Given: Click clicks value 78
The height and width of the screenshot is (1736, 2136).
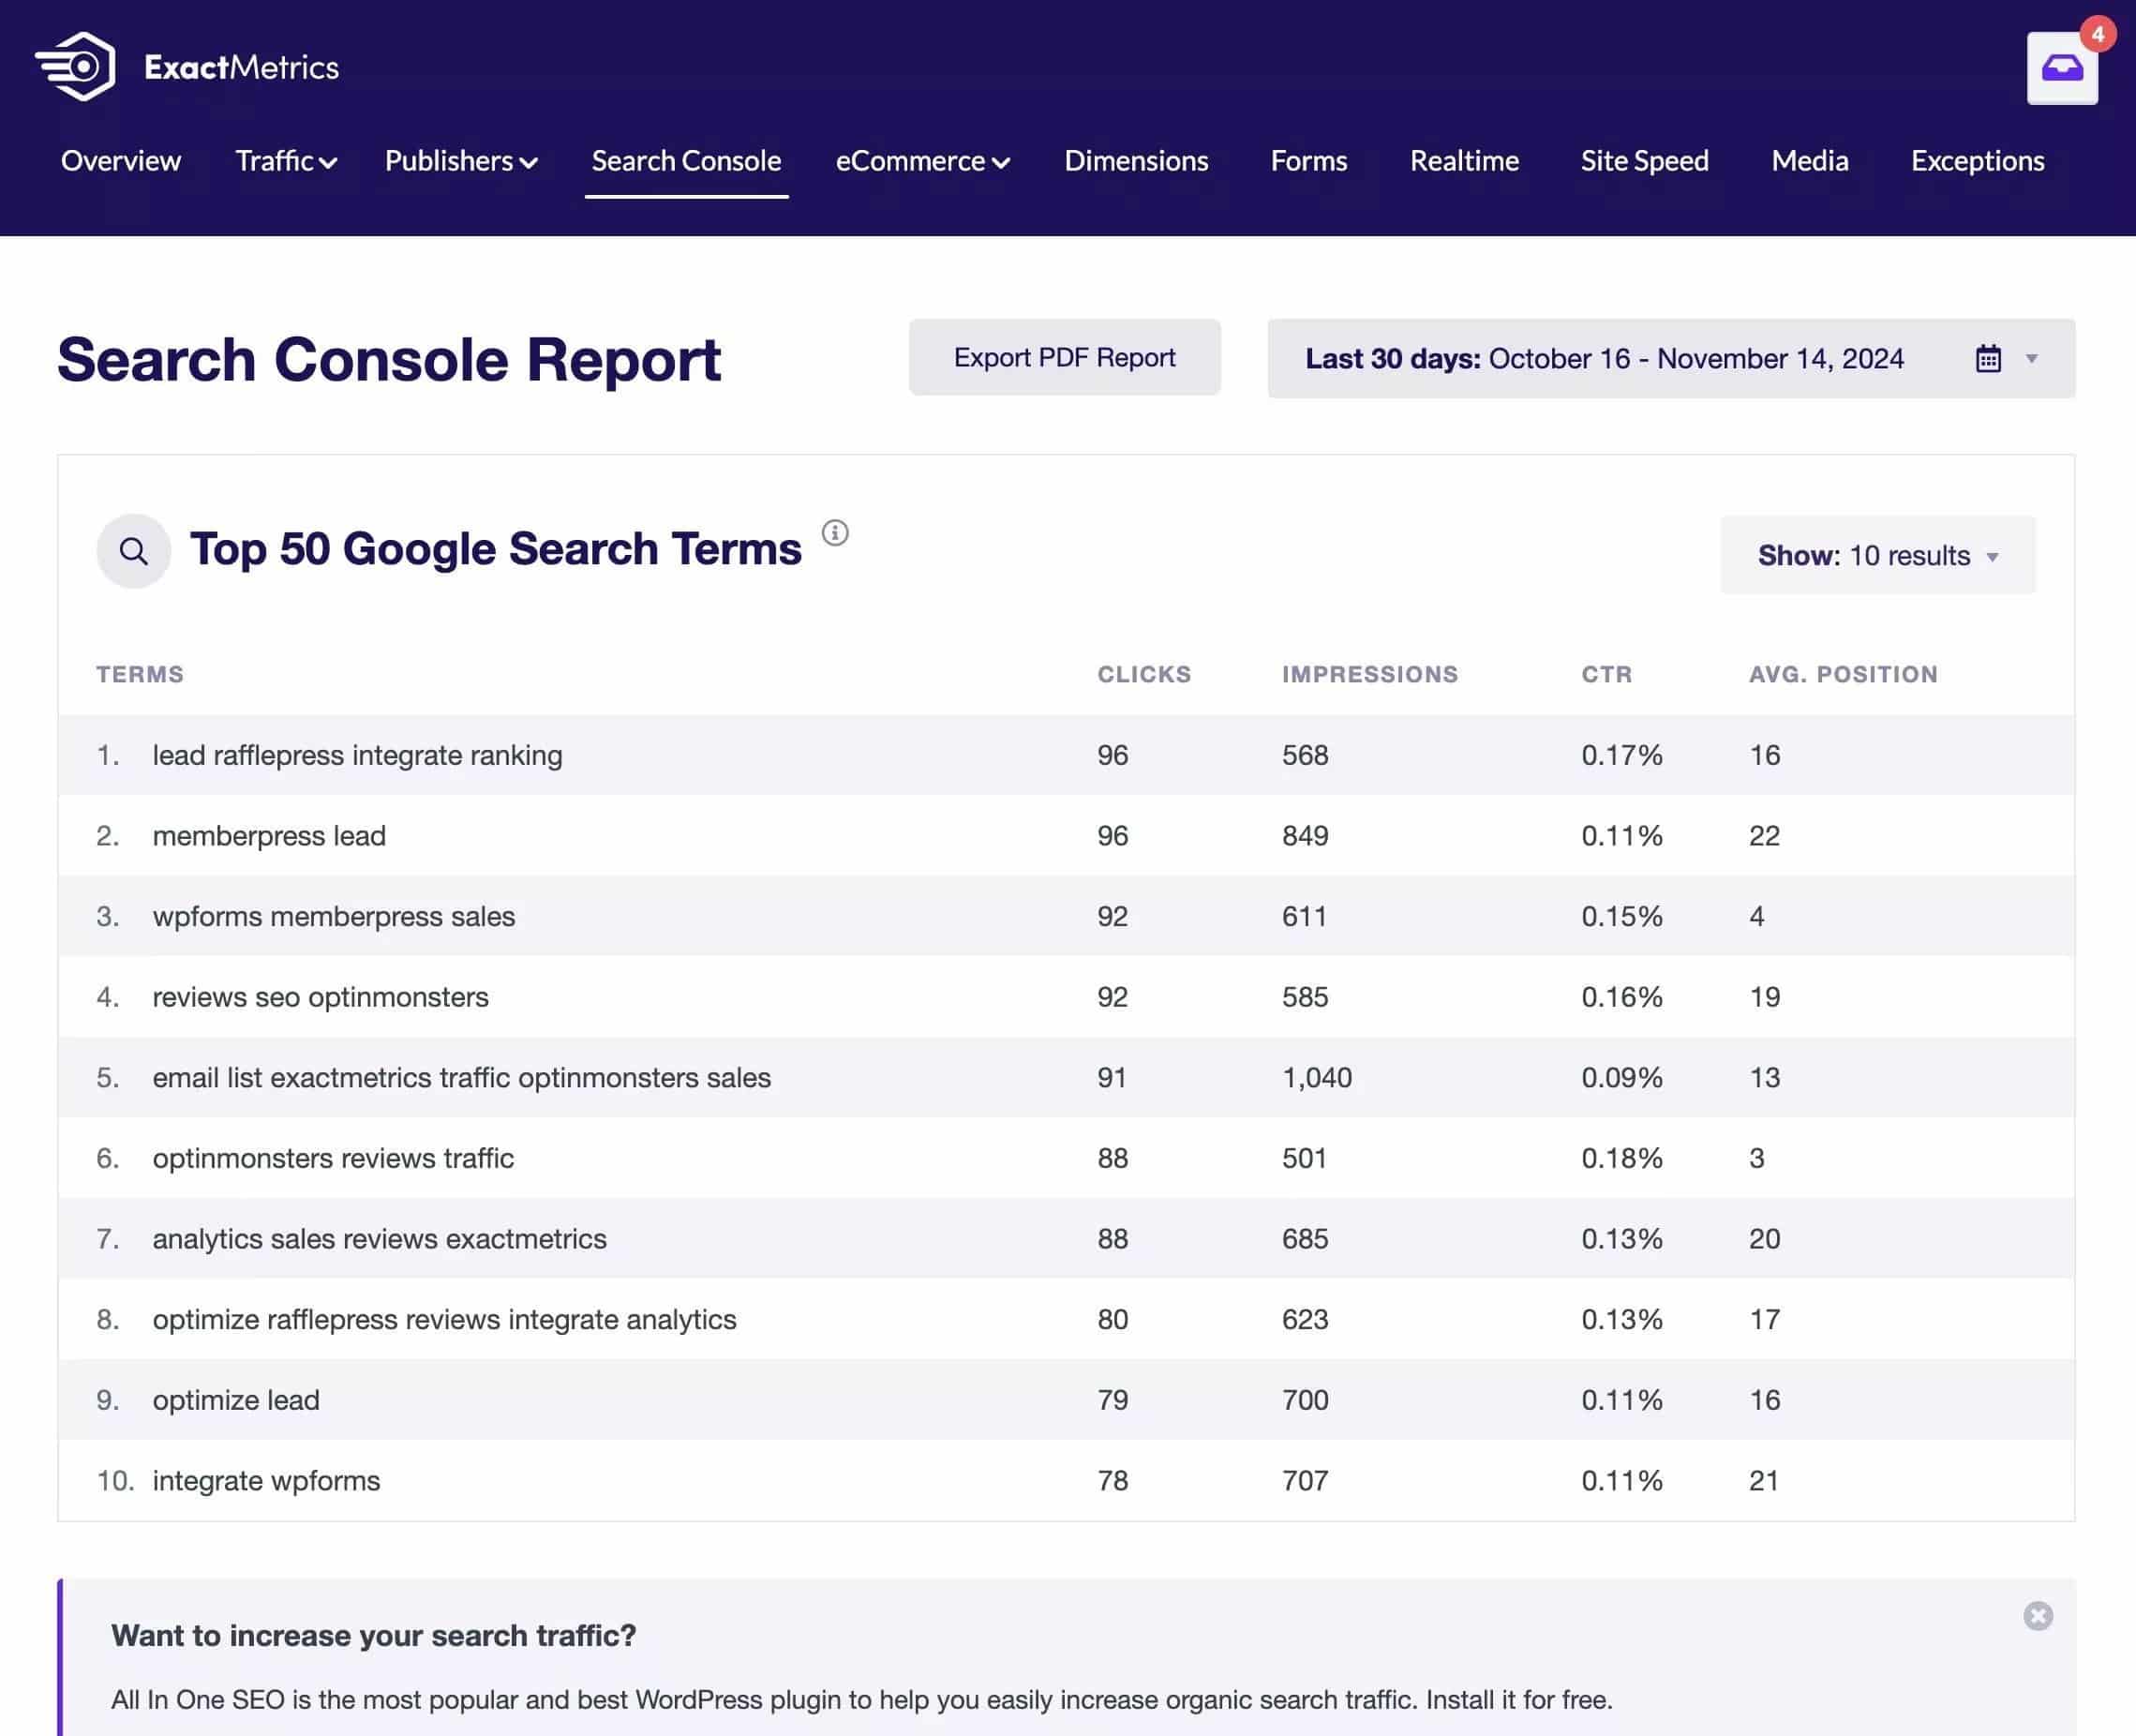Looking at the screenshot, I should 1112,1480.
